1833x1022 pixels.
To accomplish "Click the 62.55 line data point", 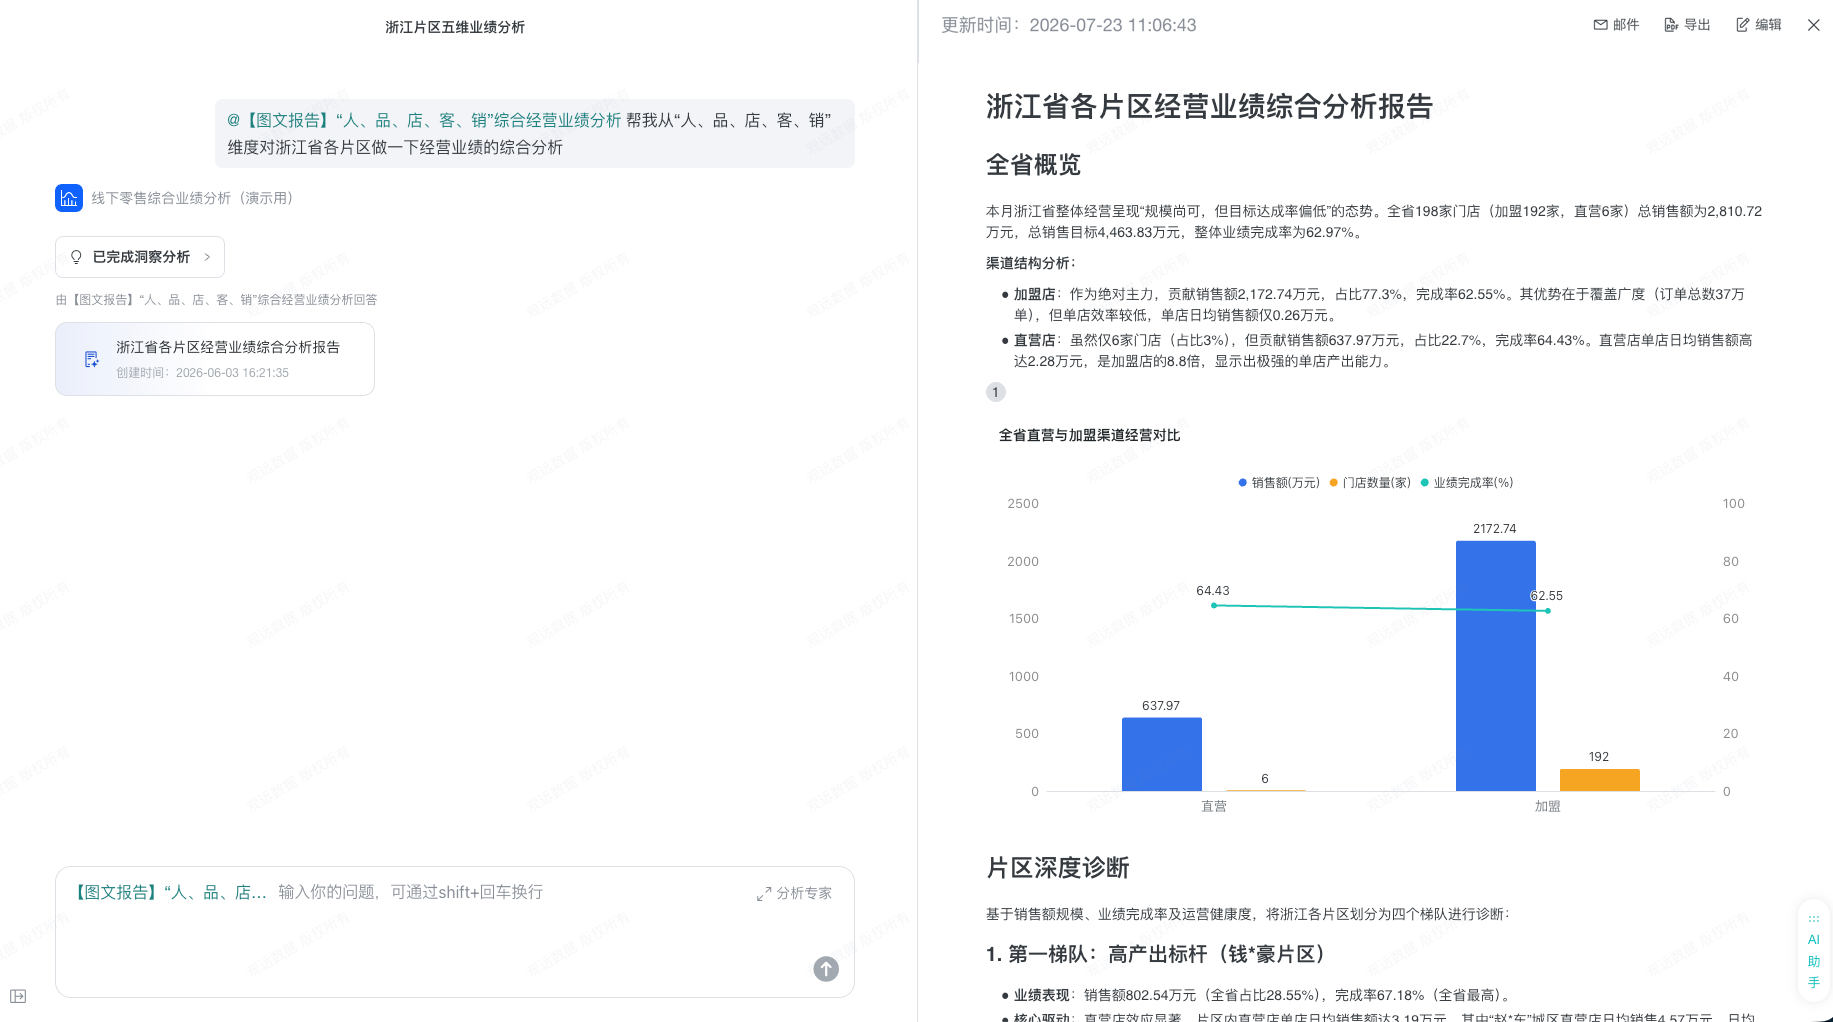I will [x=1548, y=611].
